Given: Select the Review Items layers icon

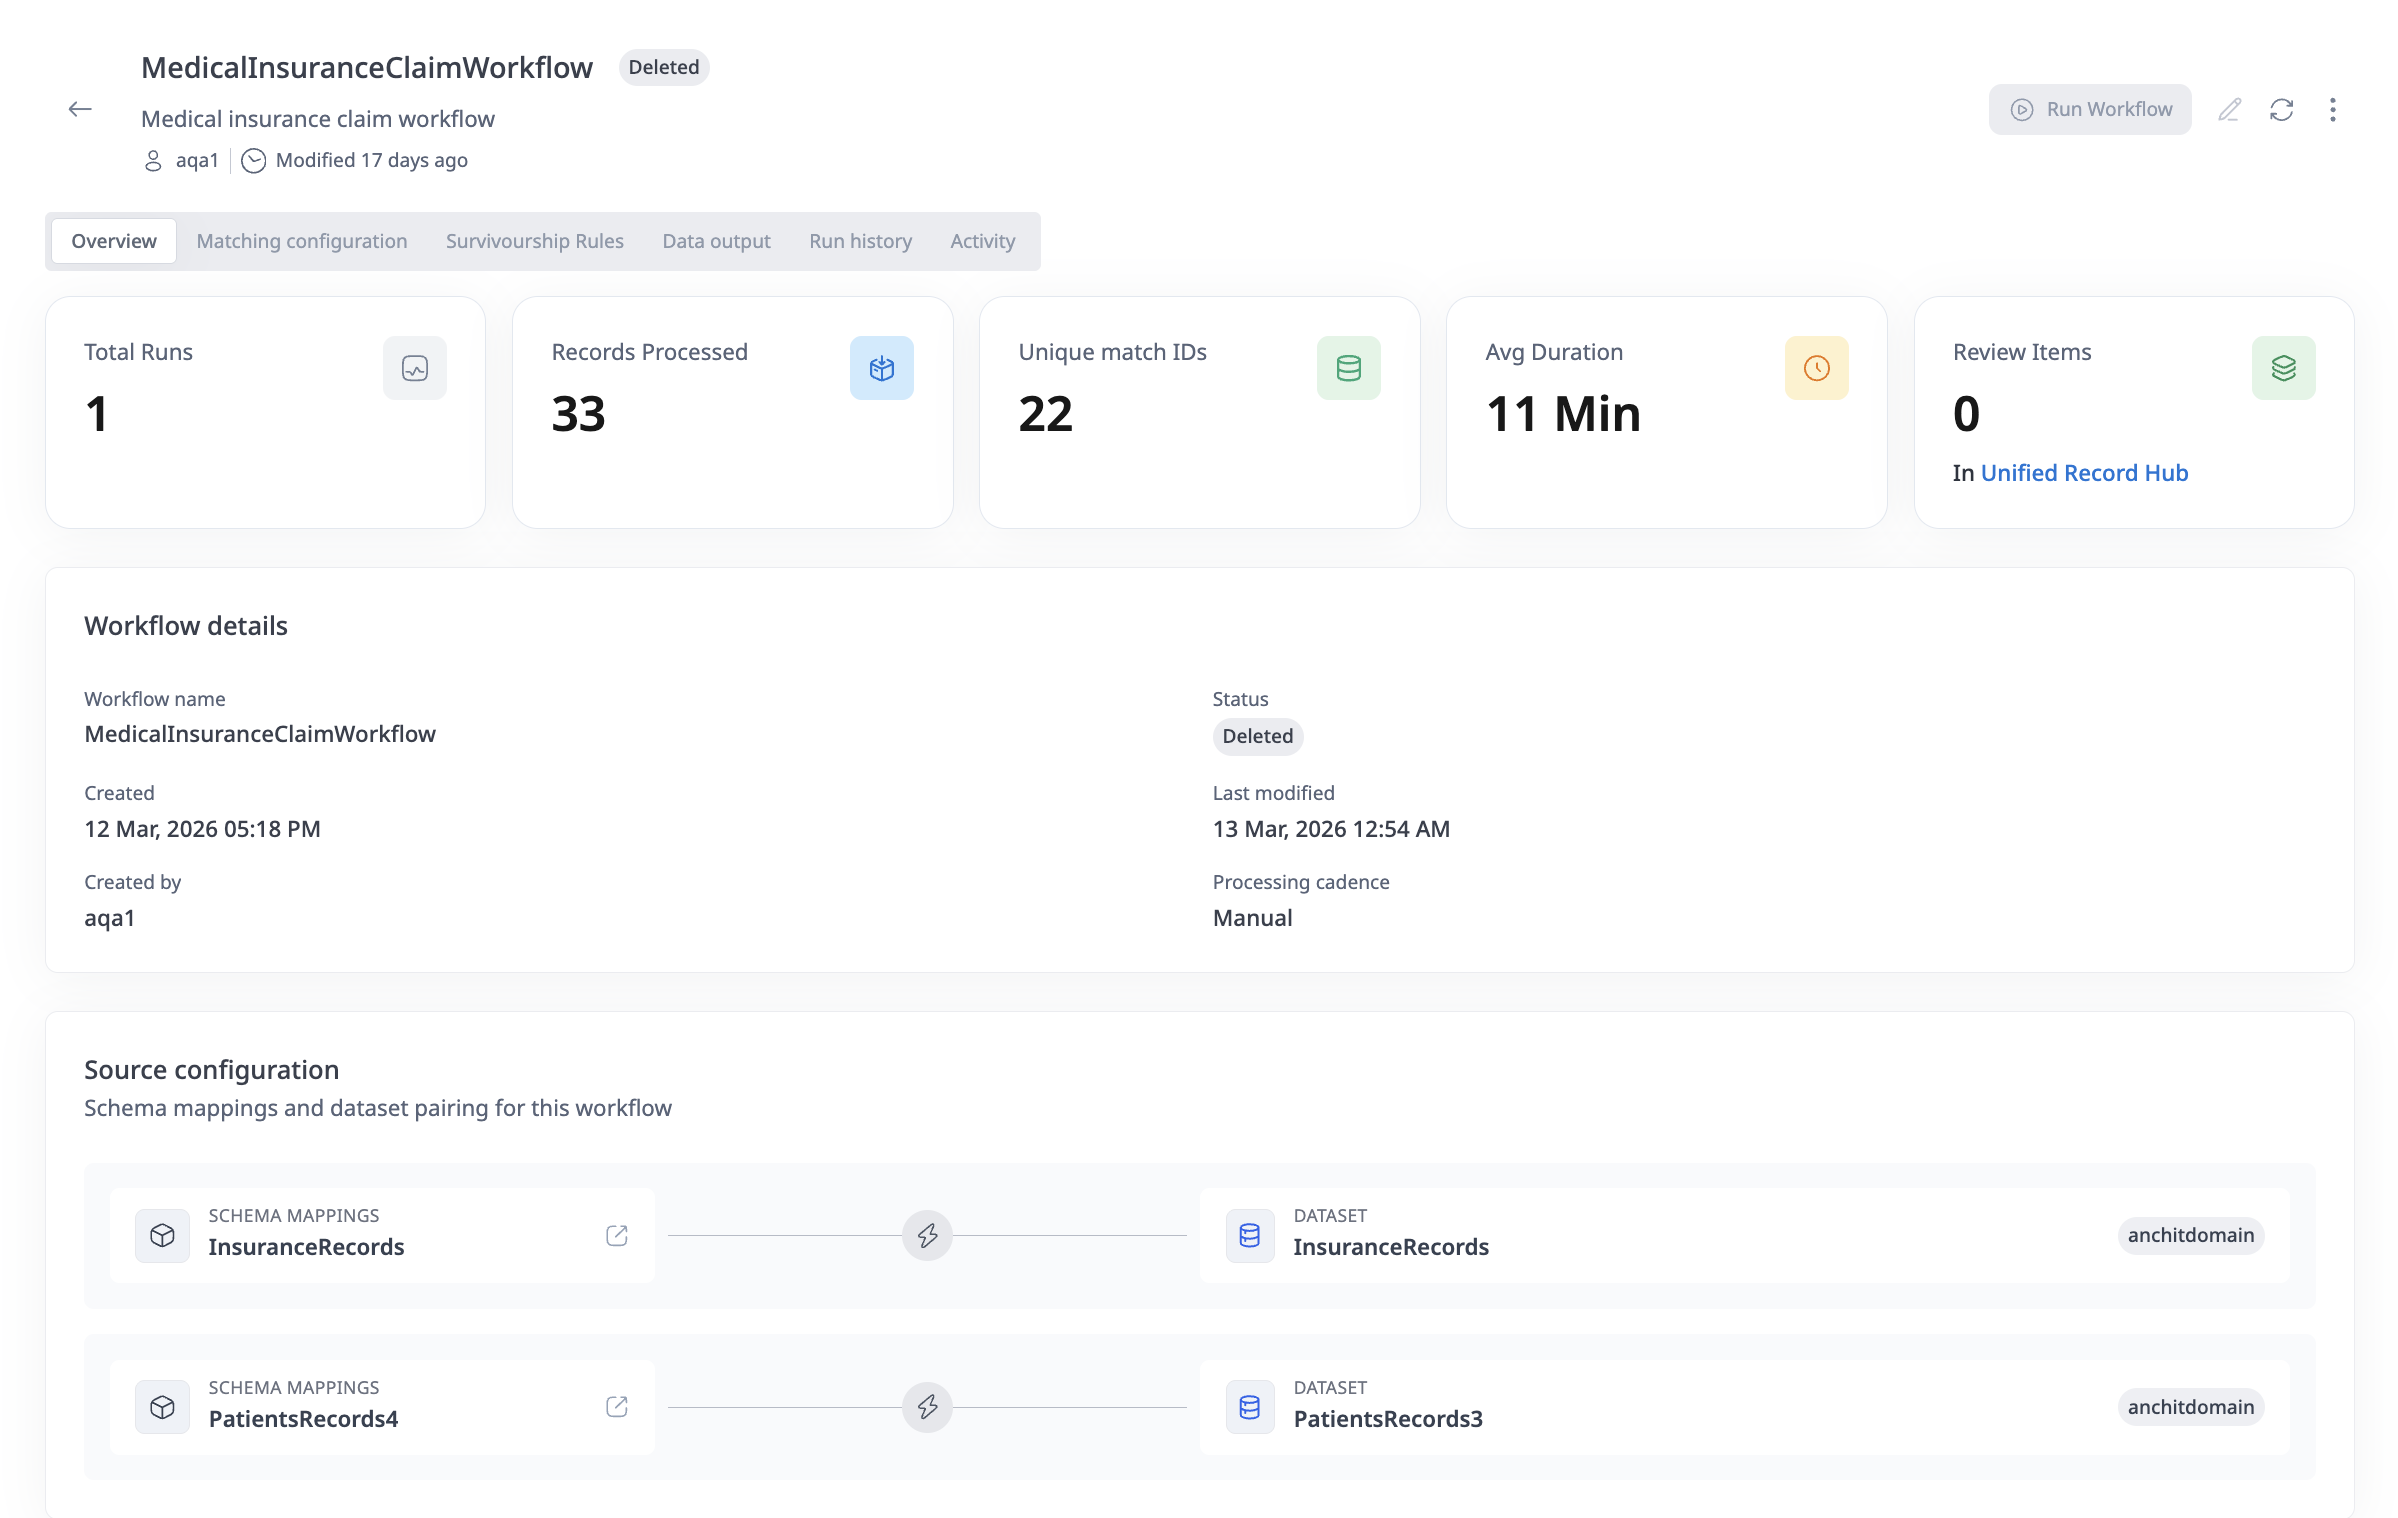Looking at the screenshot, I should pyautogui.click(x=2283, y=367).
